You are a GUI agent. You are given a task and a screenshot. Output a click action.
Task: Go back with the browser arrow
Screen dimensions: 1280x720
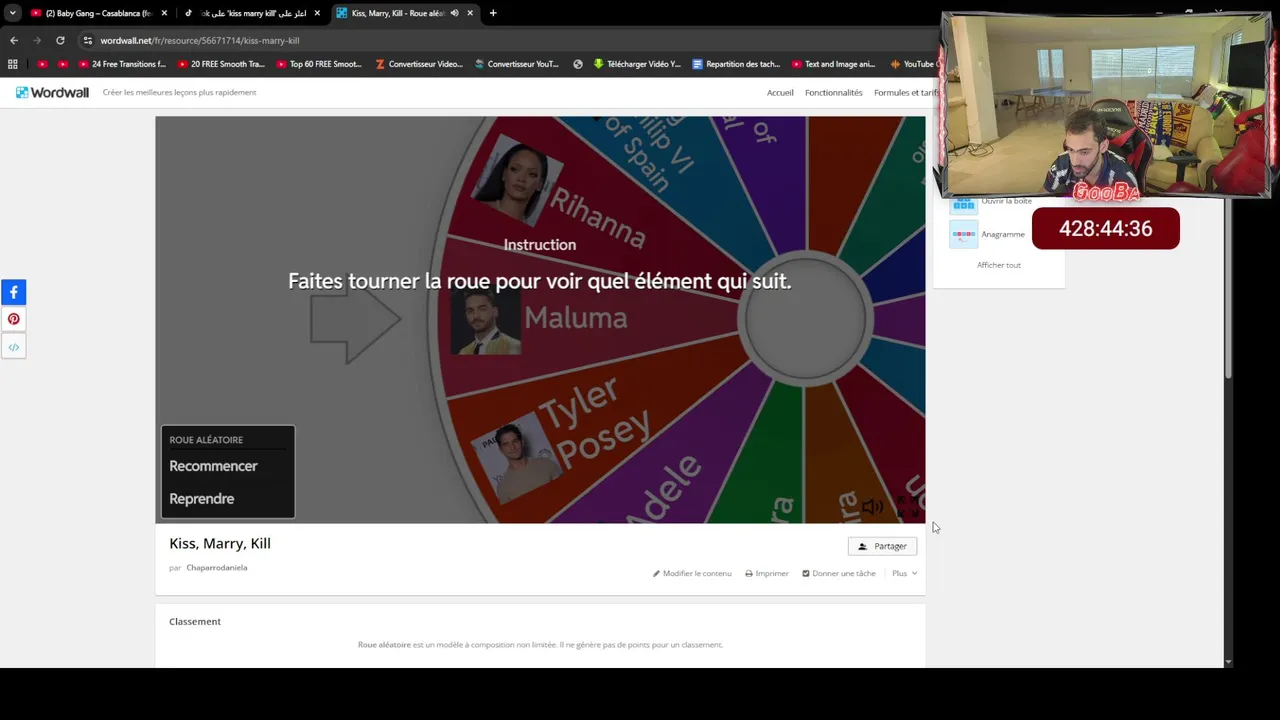14,41
